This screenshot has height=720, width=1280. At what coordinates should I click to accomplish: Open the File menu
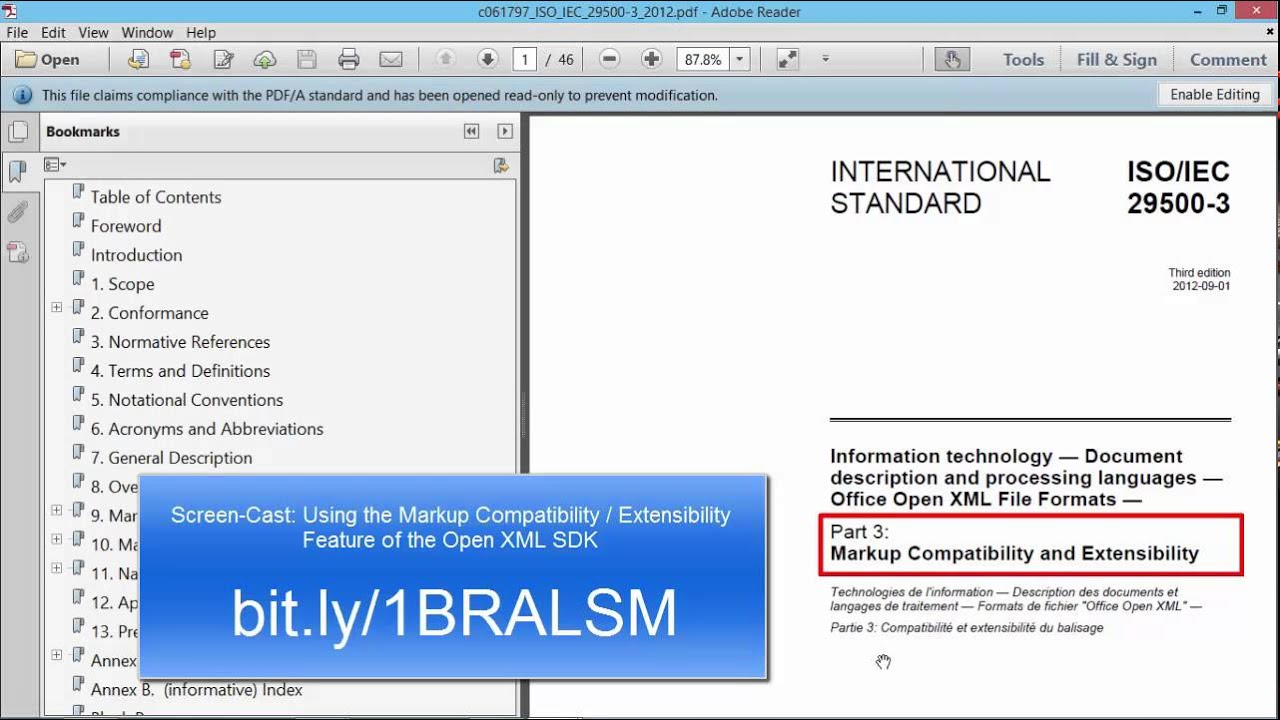click(x=17, y=33)
